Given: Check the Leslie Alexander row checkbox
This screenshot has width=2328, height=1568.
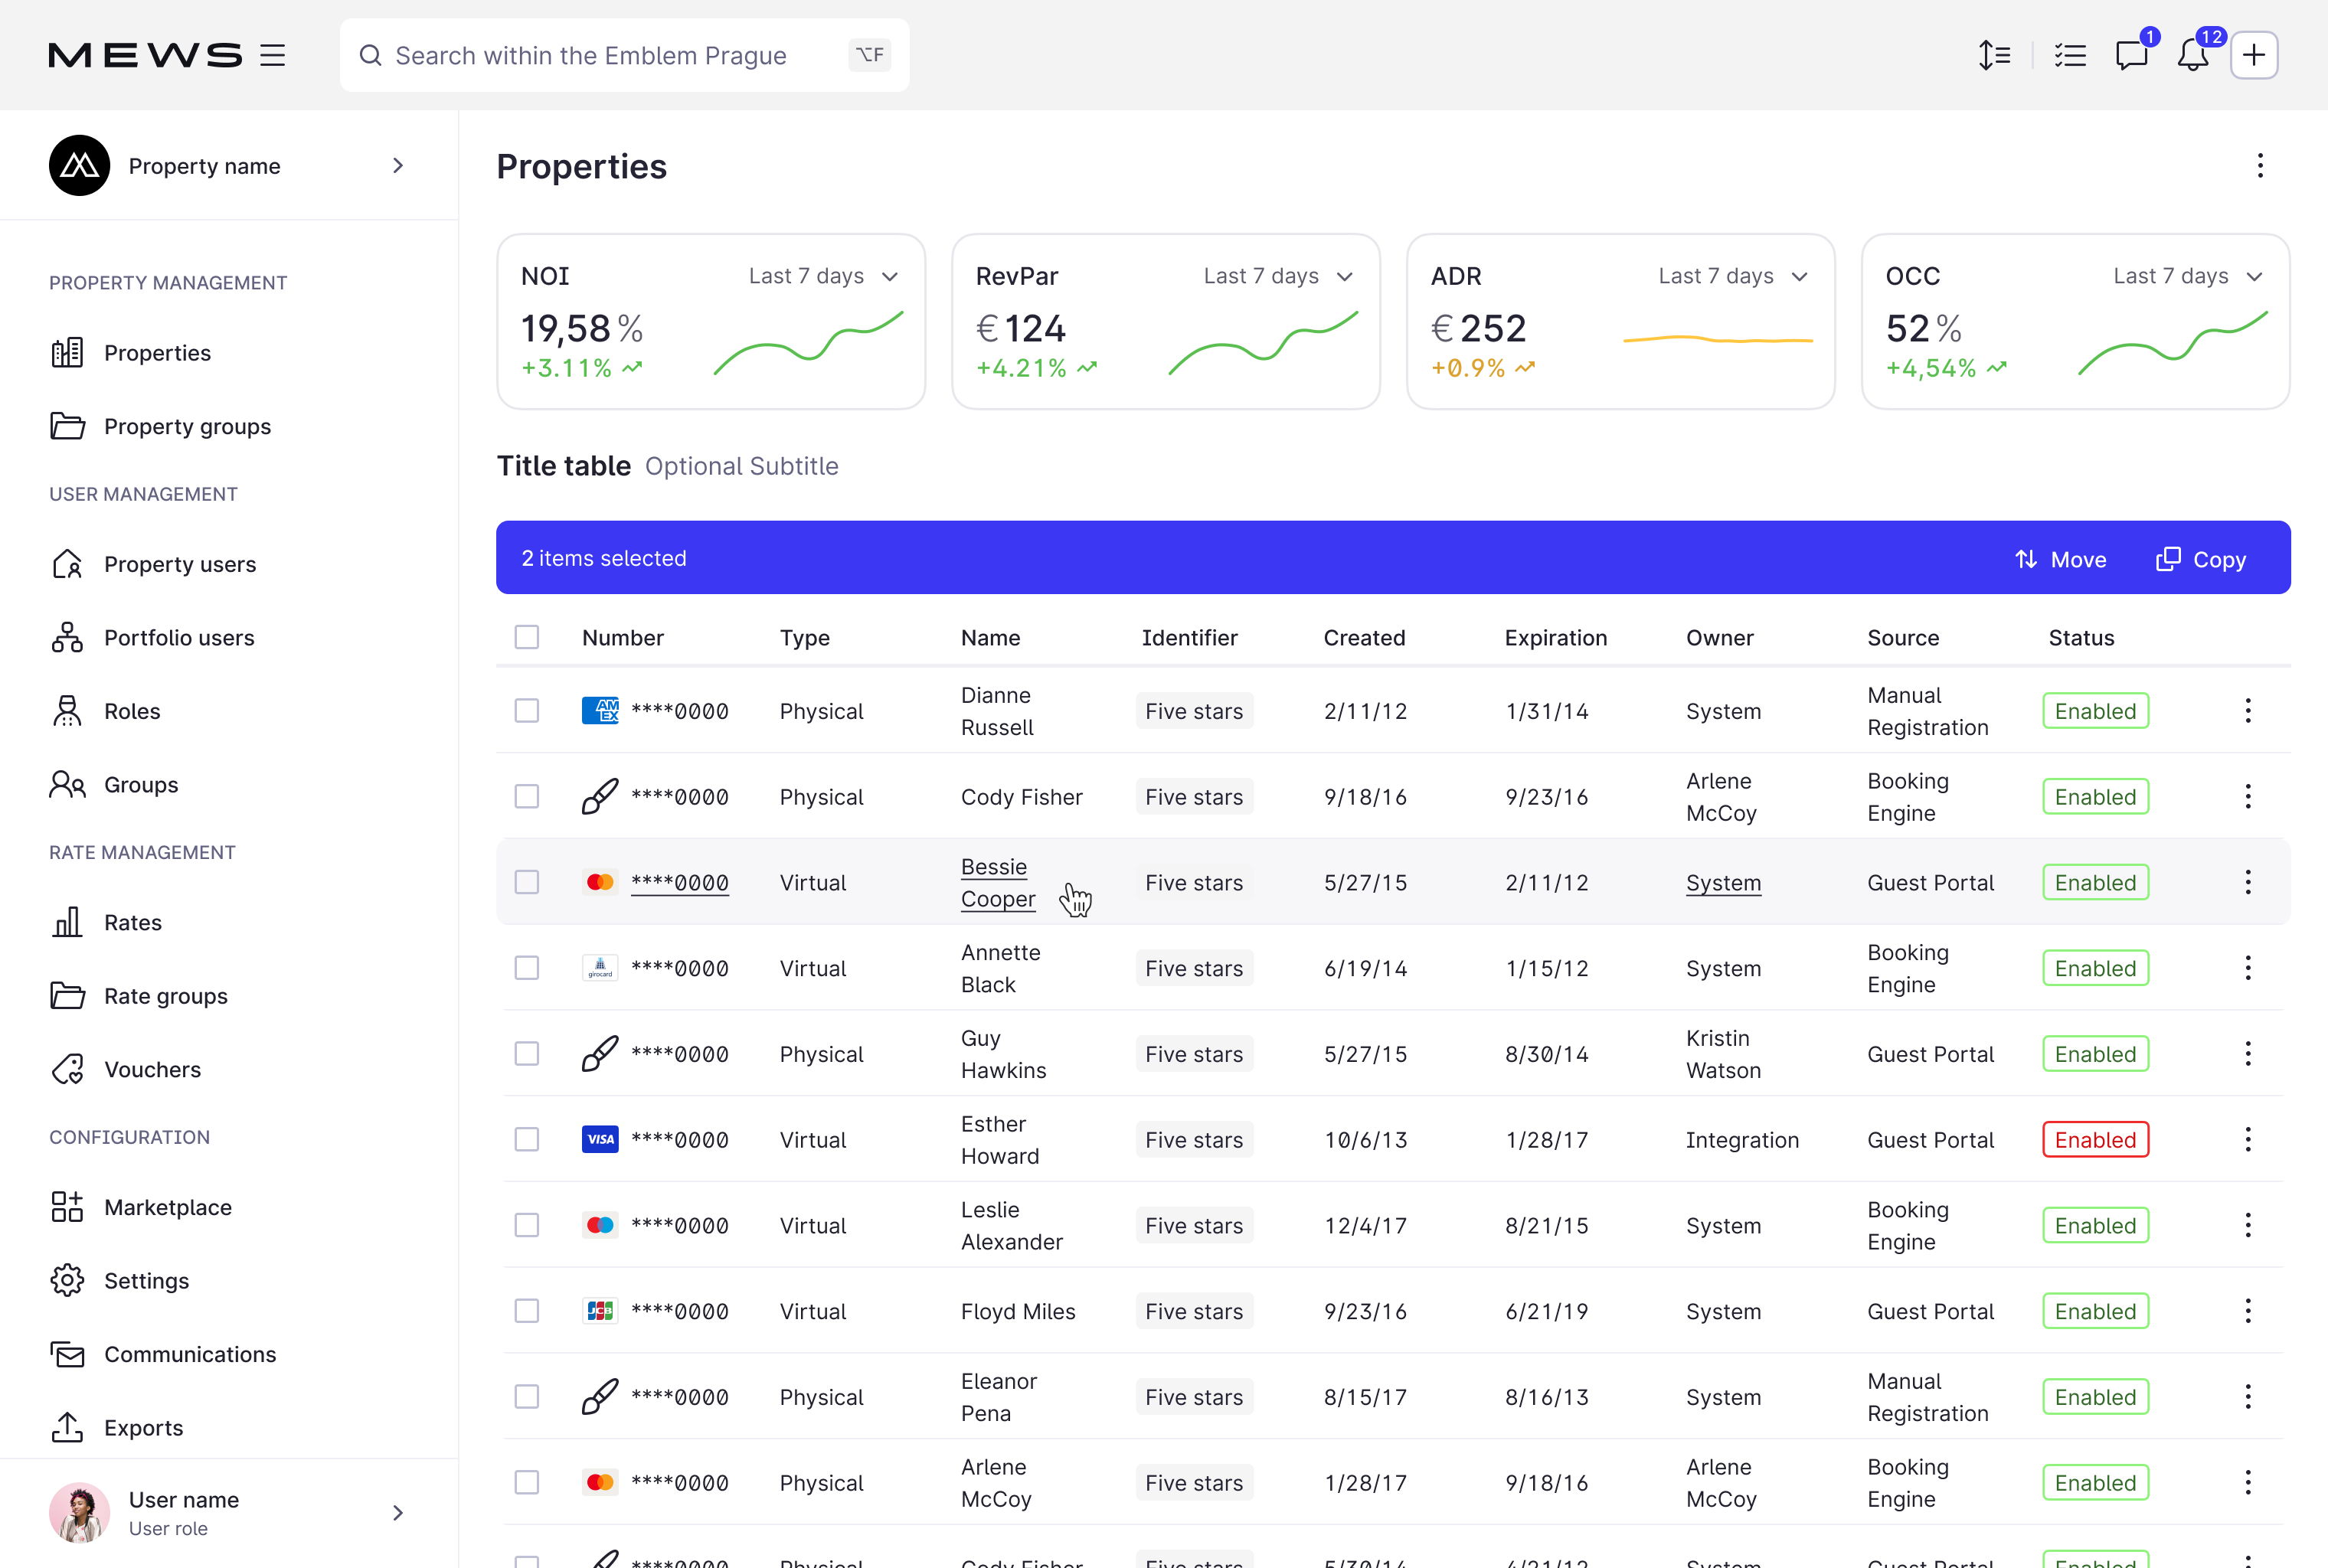Looking at the screenshot, I should tap(527, 1225).
